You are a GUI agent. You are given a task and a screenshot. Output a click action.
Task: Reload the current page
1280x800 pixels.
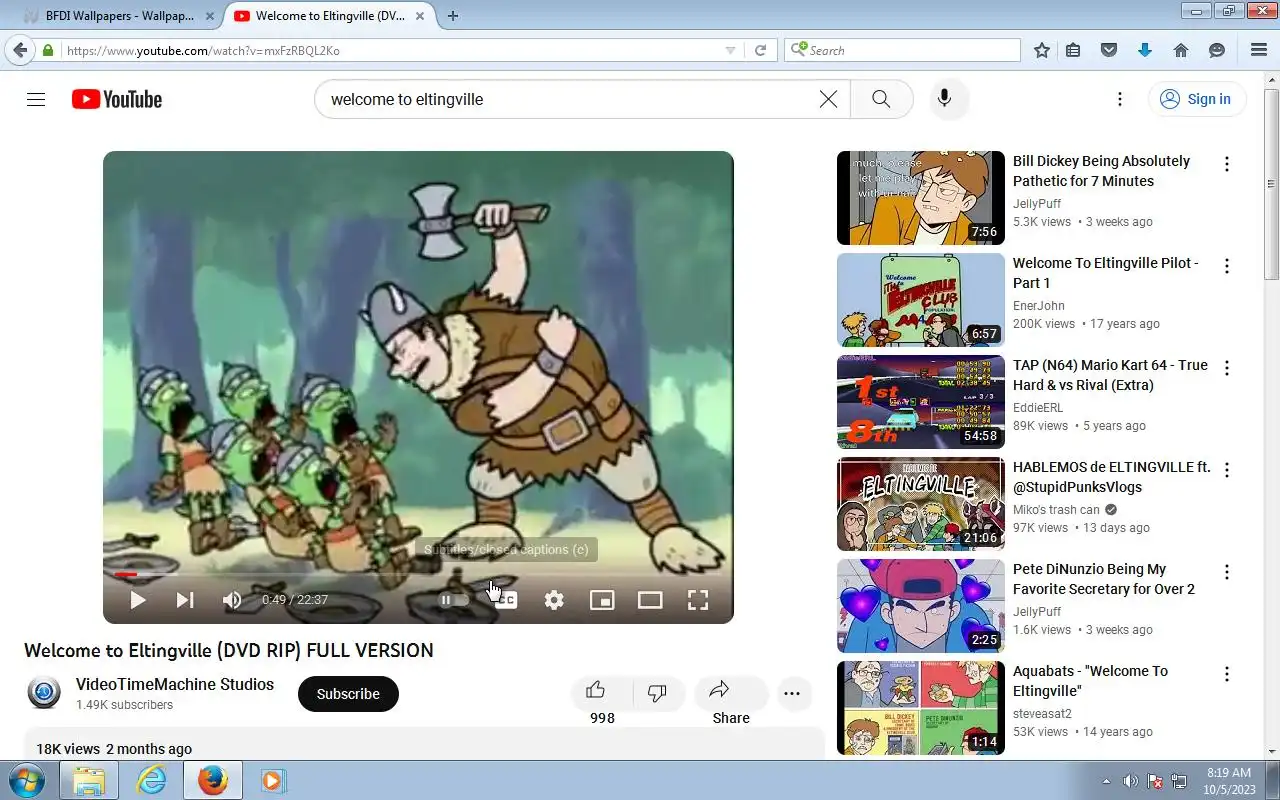(x=760, y=50)
